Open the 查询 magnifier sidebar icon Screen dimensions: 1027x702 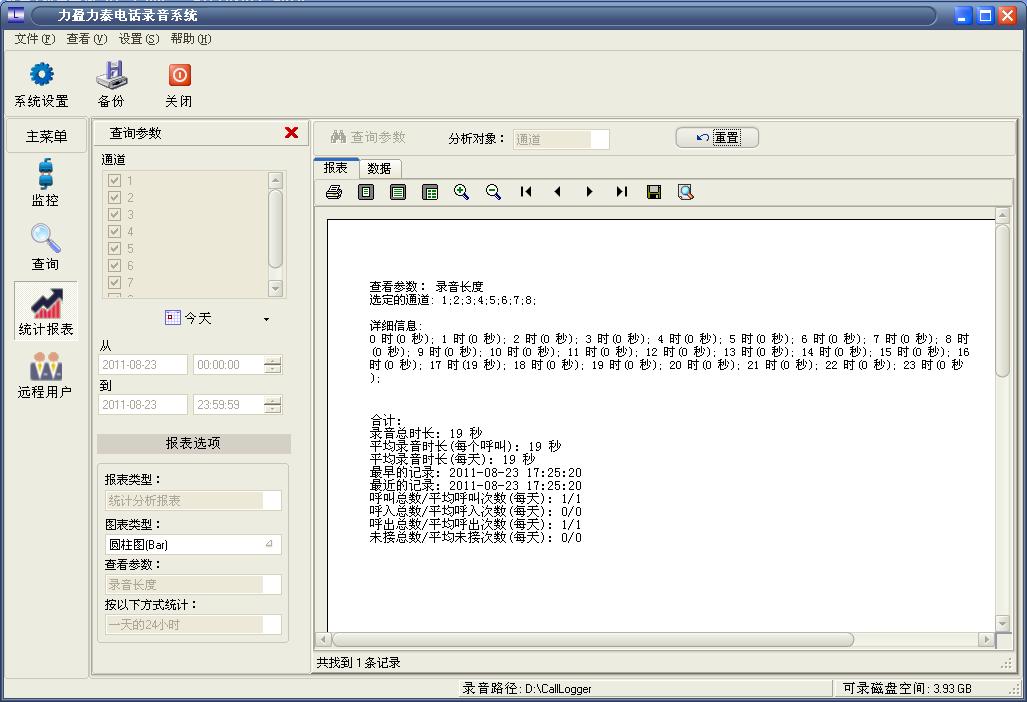[45, 240]
